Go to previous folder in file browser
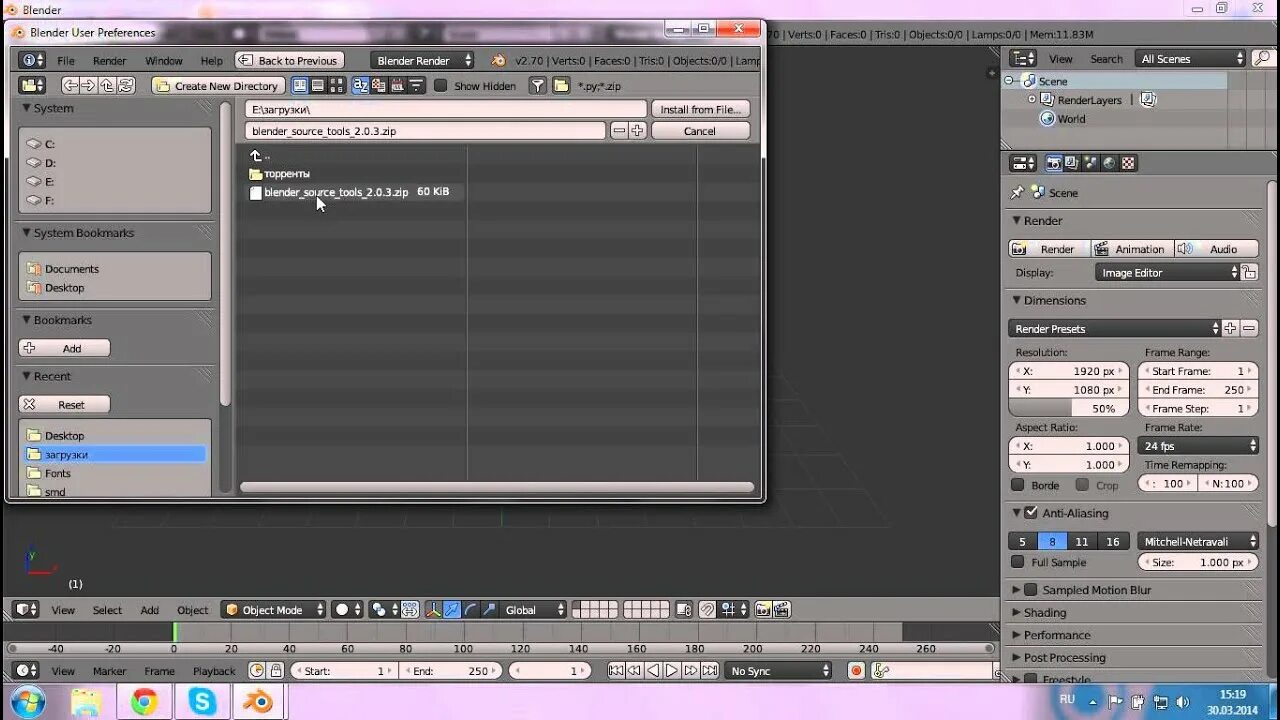Image resolution: width=1280 pixels, height=720 pixels. tap(71, 86)
